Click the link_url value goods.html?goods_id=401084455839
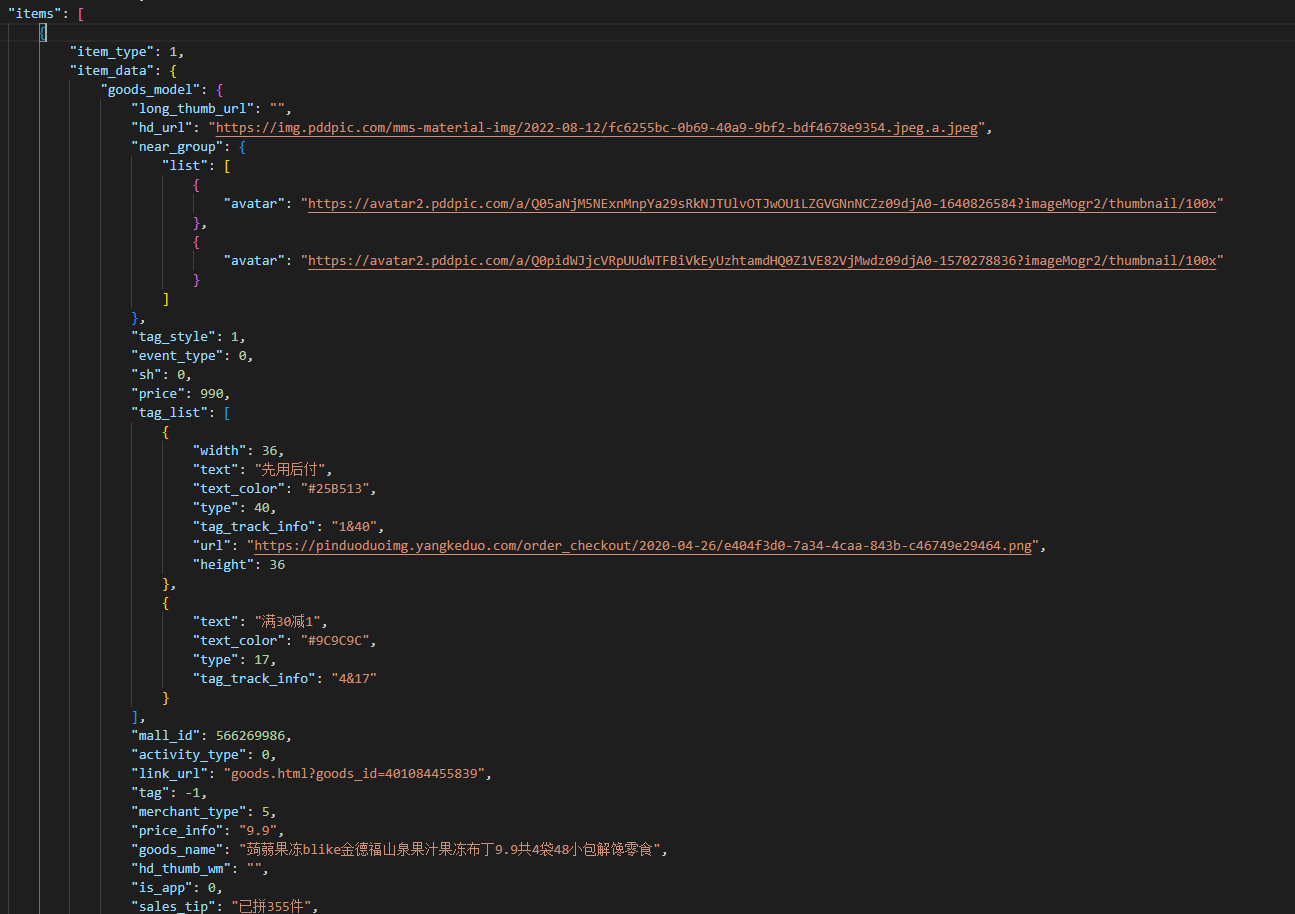Screen dimensions: 1295x914 click(354, 774)
